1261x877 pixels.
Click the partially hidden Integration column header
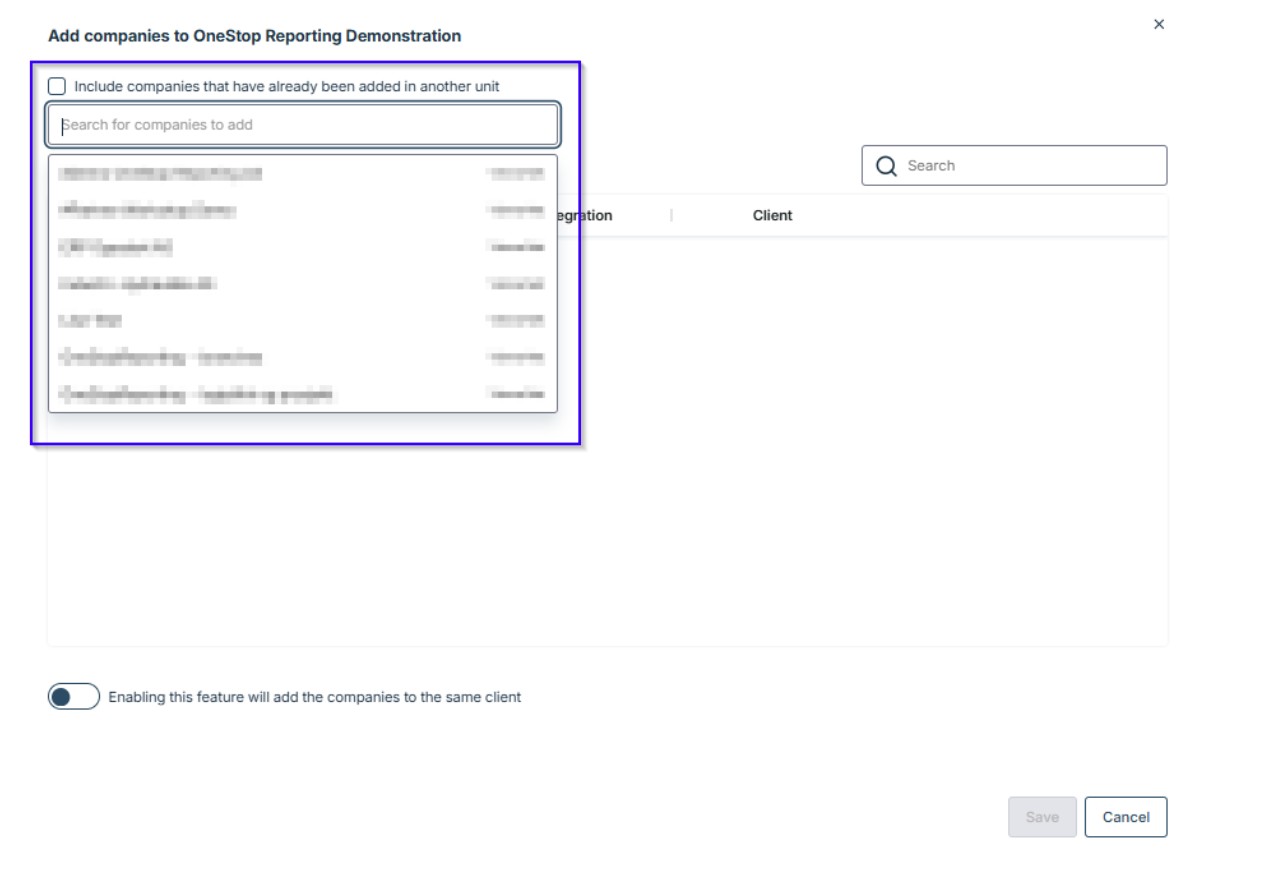click(x=586, y=216)
